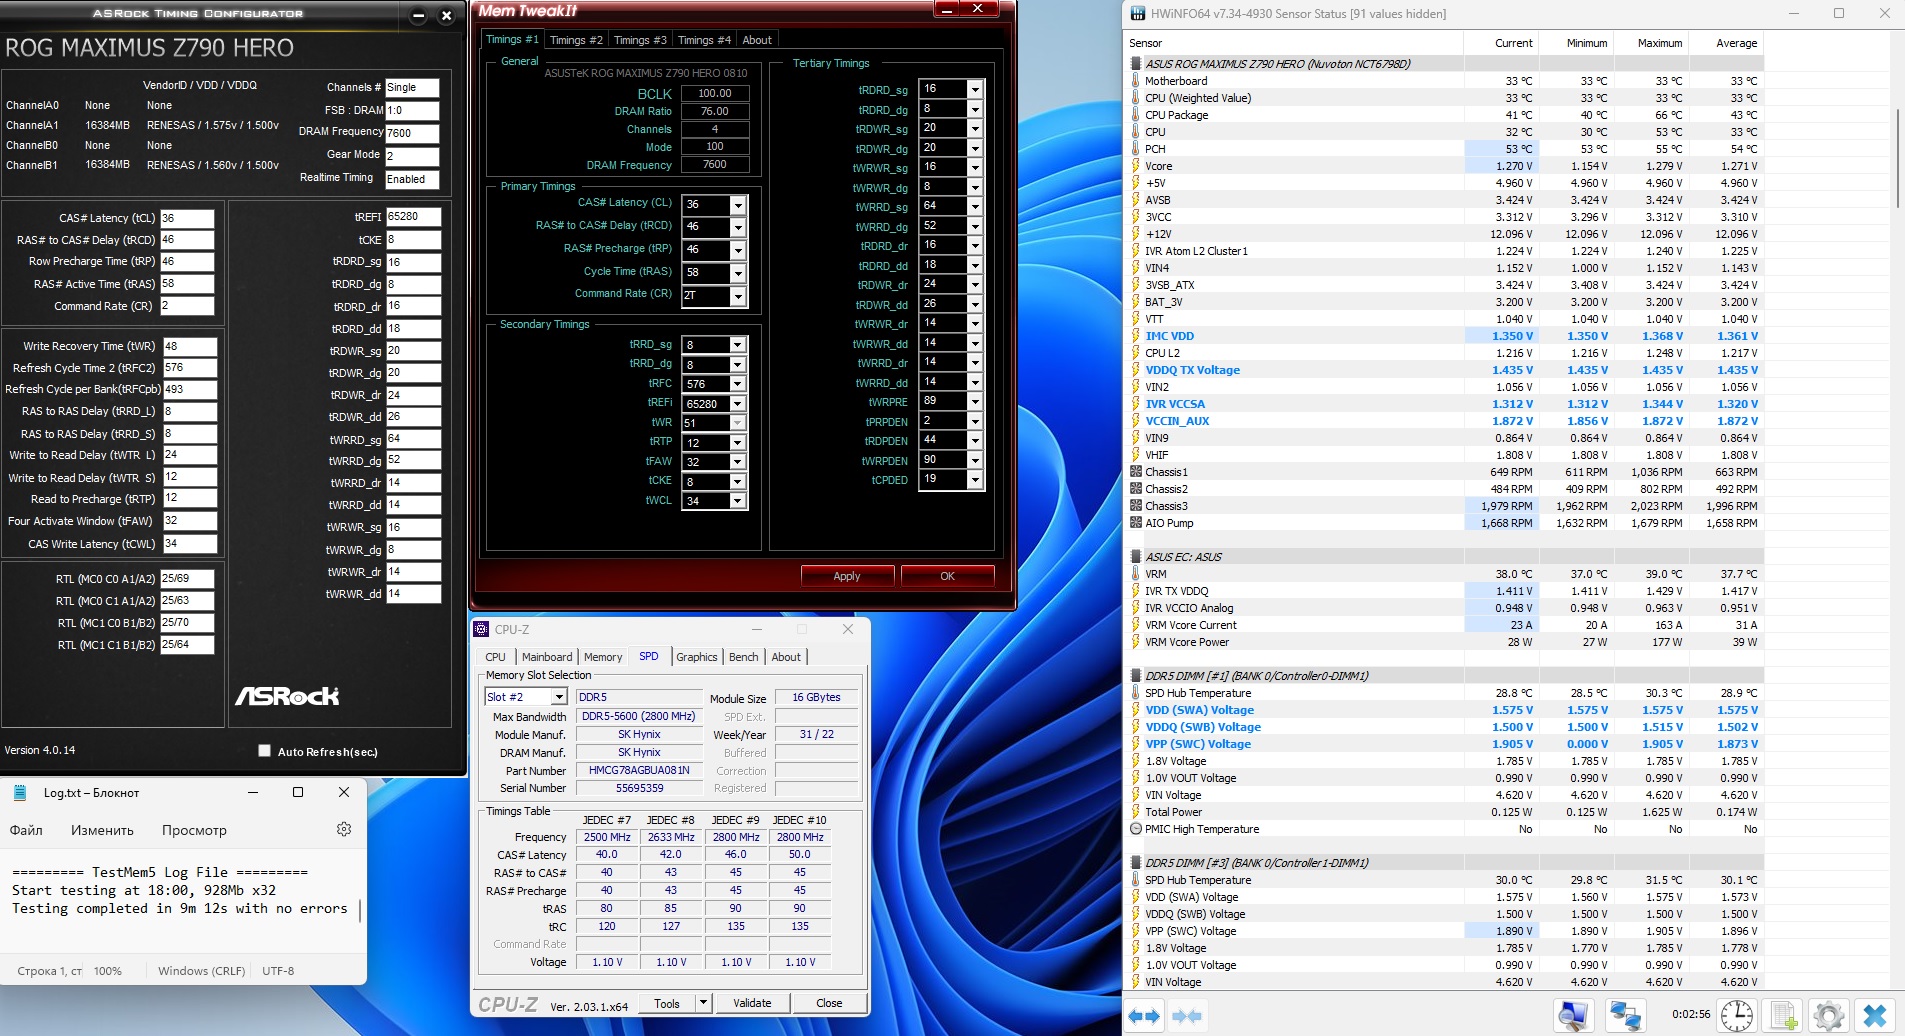The width and height of the screenshot is (1905, 1036).
Task: Reset sensor timer using the clock icon
Action: pyautogui.click(x=1736, y=1016)
